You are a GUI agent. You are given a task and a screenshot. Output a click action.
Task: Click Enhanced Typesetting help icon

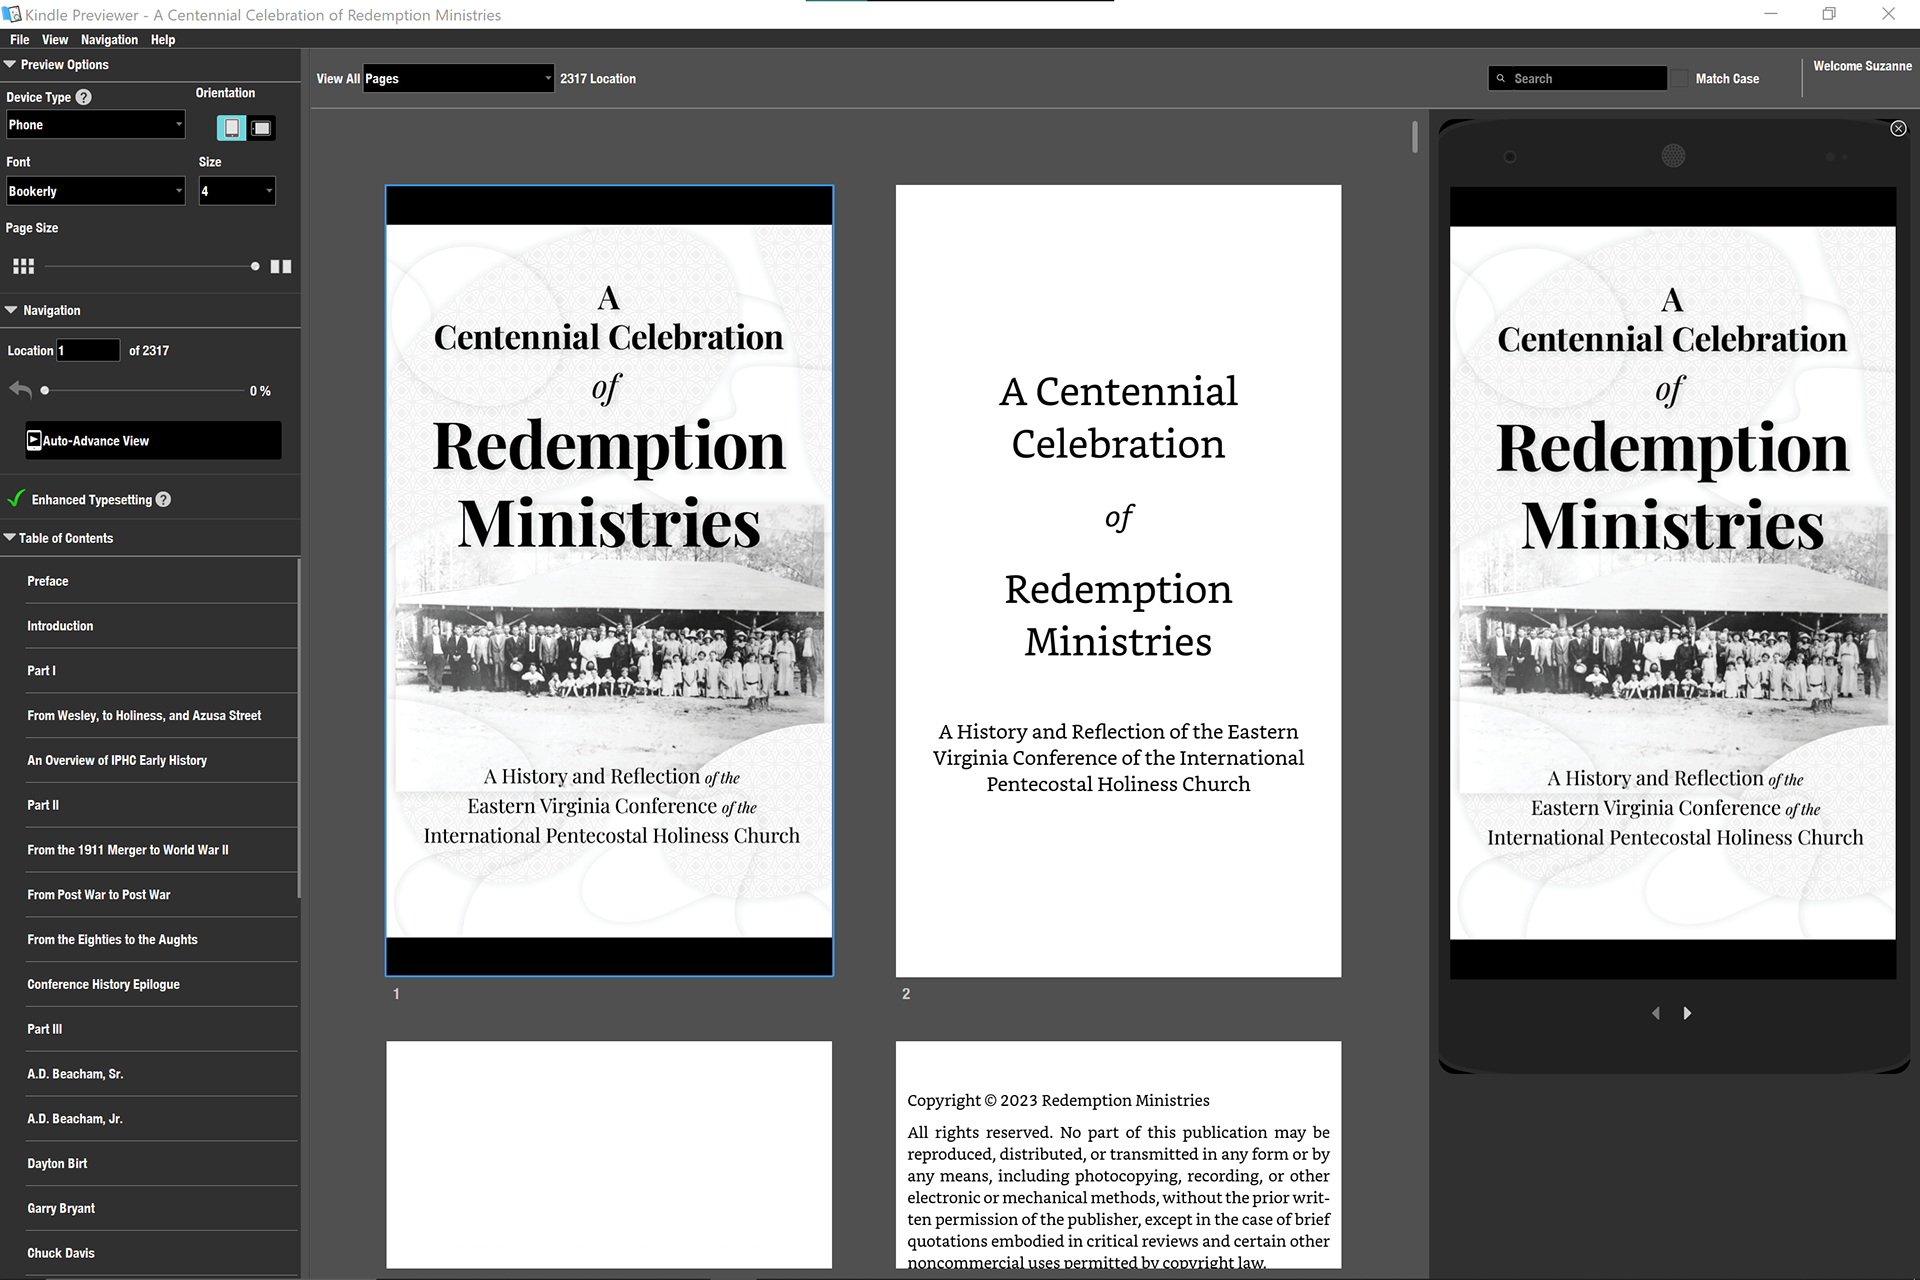click(163, 499)
